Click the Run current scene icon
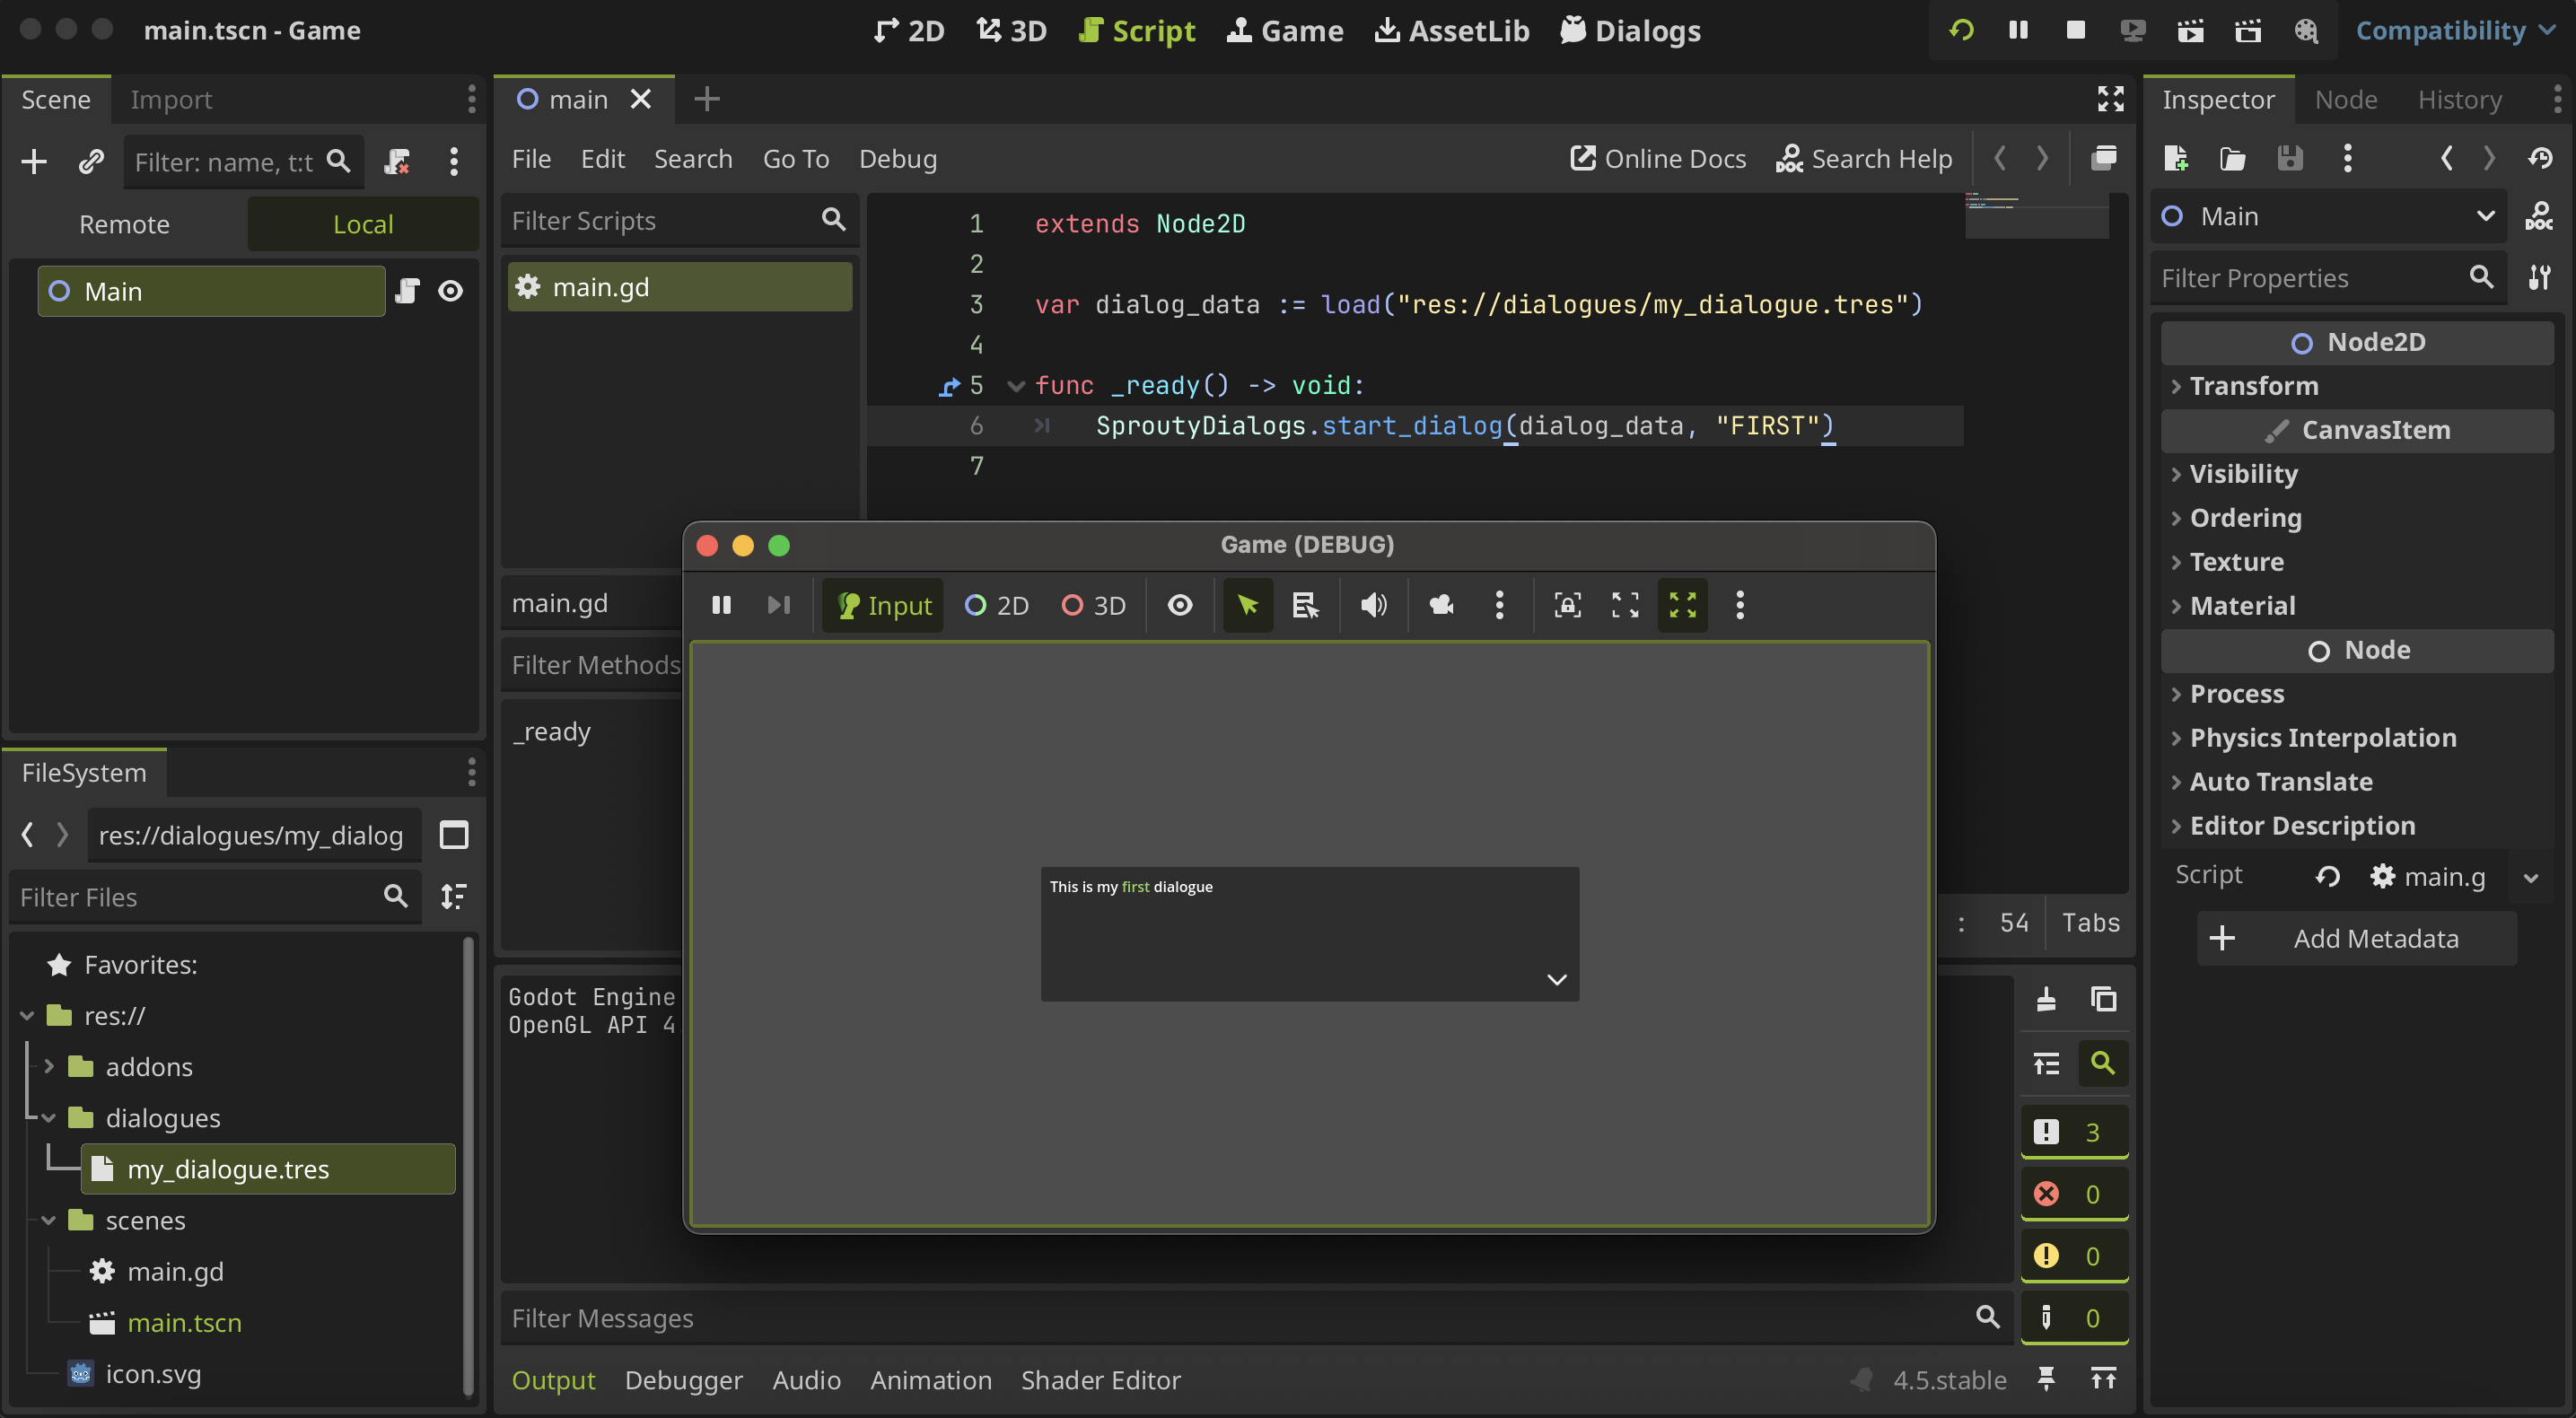This screenshot has height=1418, width=2576. click(2190, 30)
